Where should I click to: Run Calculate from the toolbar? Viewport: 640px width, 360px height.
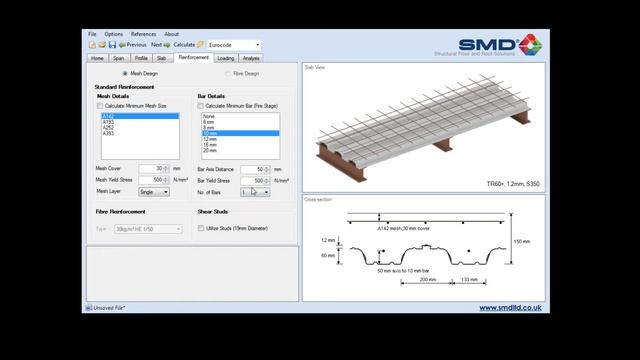click(189, 45)
